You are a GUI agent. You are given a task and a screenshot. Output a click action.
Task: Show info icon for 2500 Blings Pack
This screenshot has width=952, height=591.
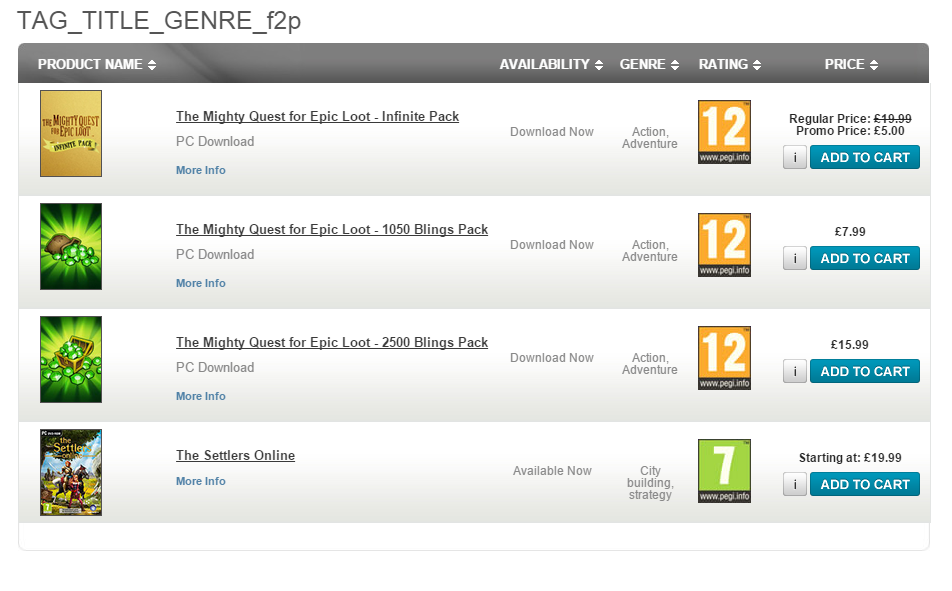tap(795, 371)
